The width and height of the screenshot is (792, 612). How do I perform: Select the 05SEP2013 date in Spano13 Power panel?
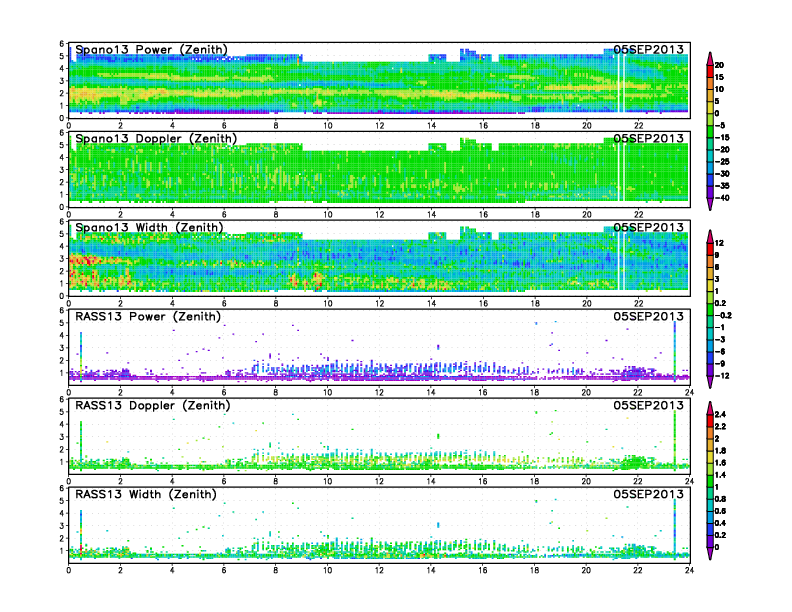[x=649, y=49]
